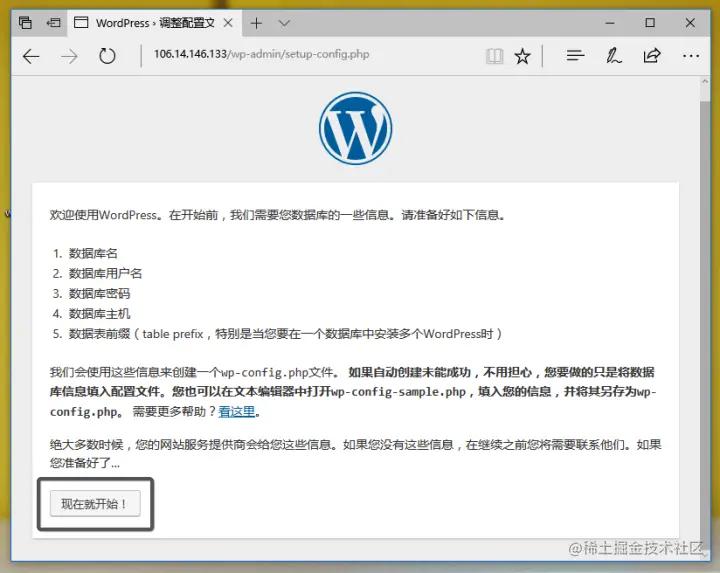This screenshot has height=573, width=720.
Task: Open the More actions ellipsis menu
Action: (x=691, y=56)
